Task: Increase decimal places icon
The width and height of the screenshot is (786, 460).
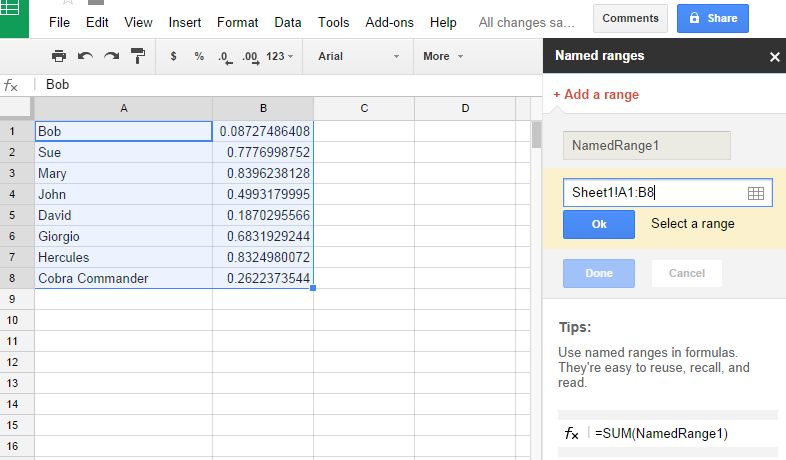Action: [250, 57]
